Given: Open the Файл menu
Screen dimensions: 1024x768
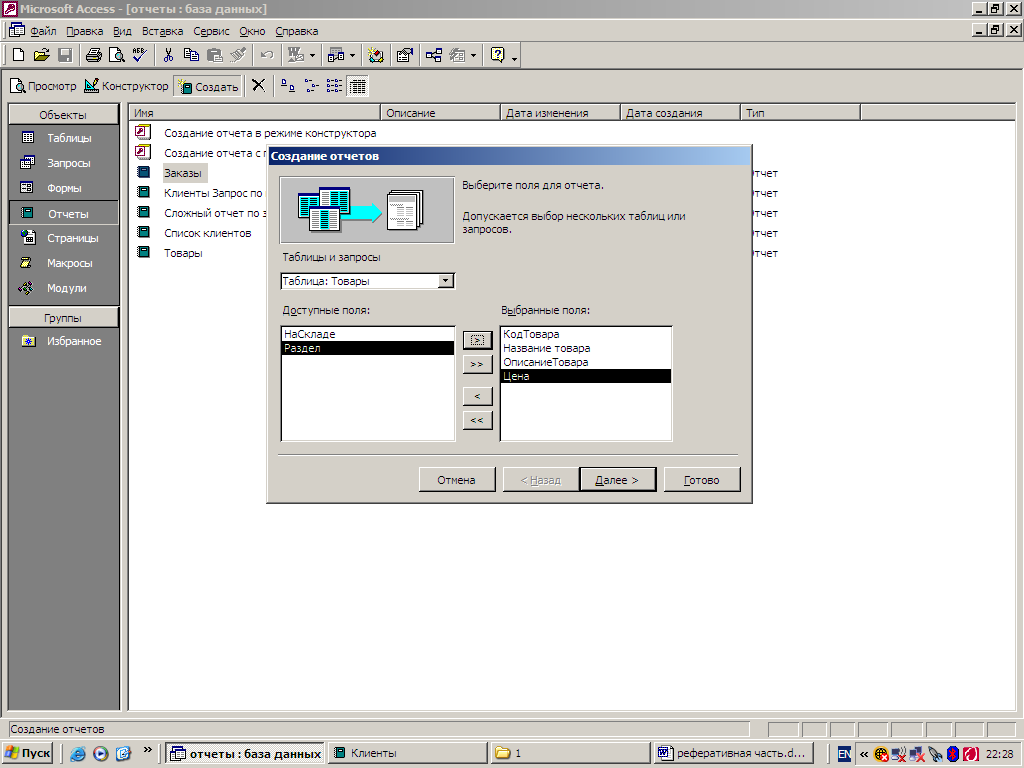Looking at the screenshot, I should click(x=43, y=31).
